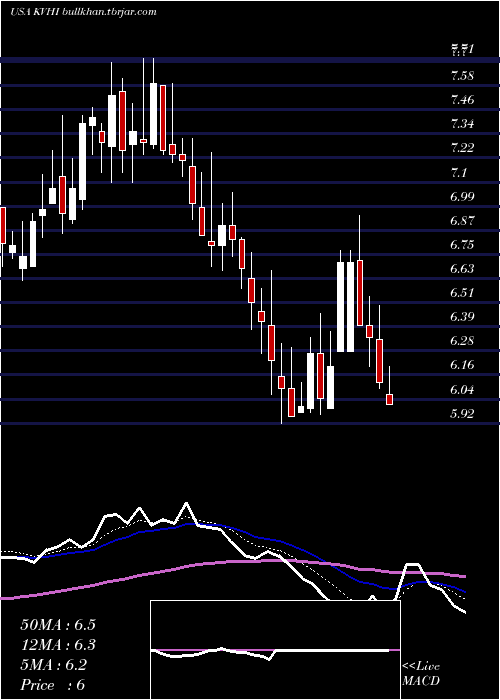
Task: Click the '5MA : 6.2' readout
Action: [x=54, y=665]
